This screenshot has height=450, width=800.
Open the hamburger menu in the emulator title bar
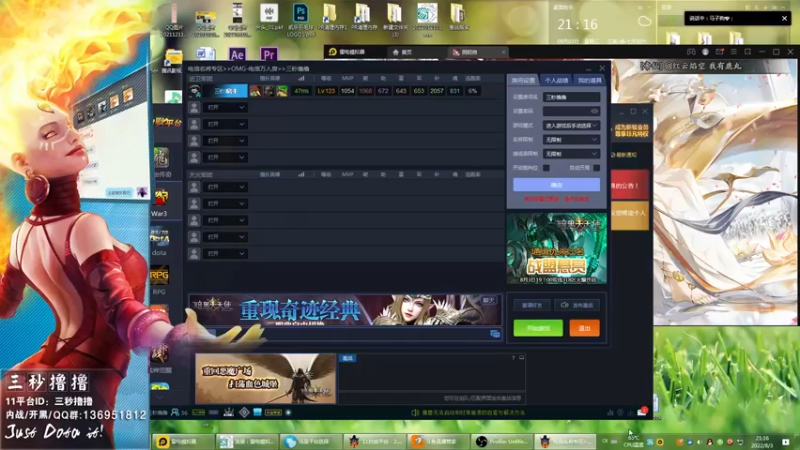[x=733, y=52]
